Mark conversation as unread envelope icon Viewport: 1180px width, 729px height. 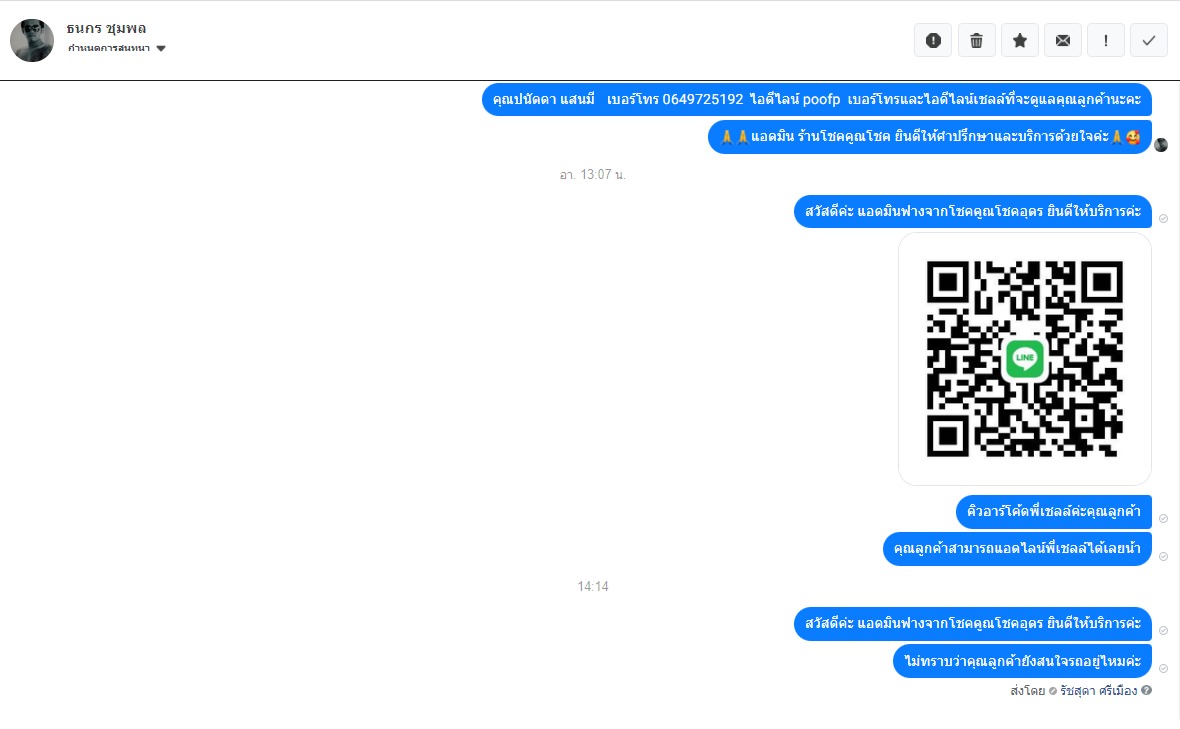click(1063, 41)
